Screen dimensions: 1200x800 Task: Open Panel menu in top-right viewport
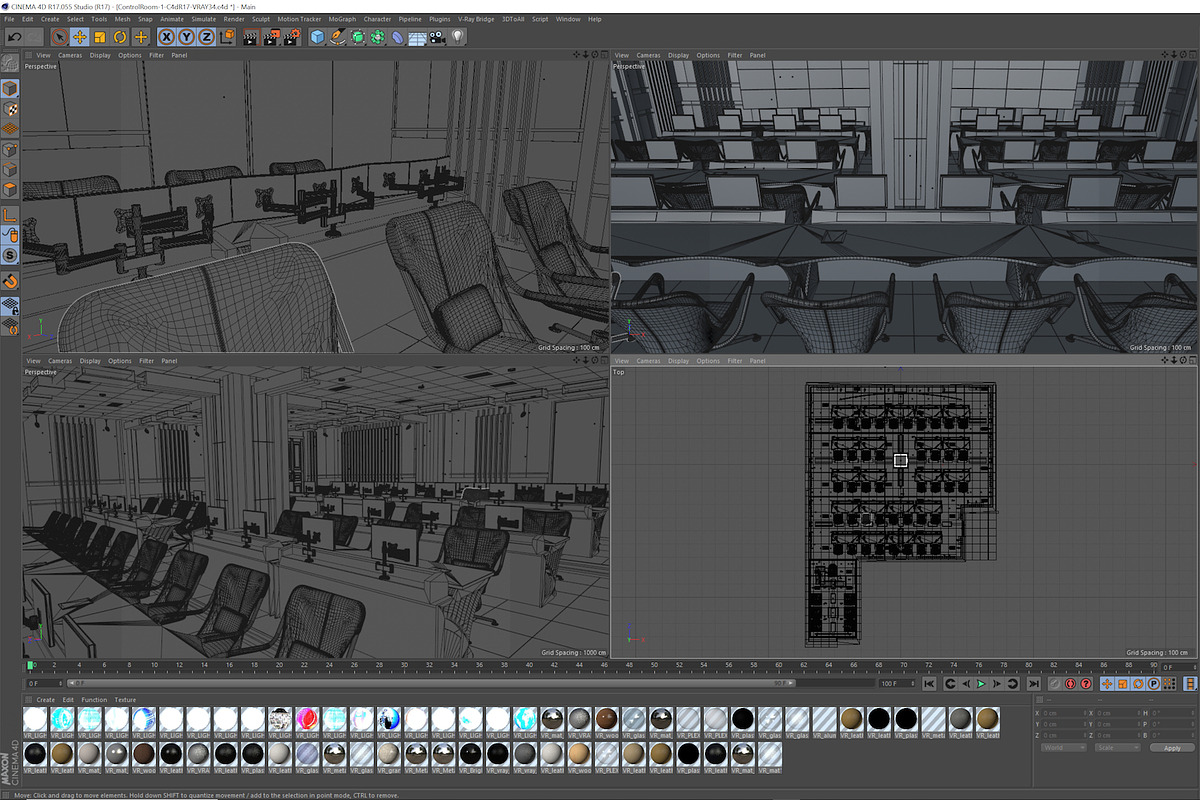pos(758,55)
